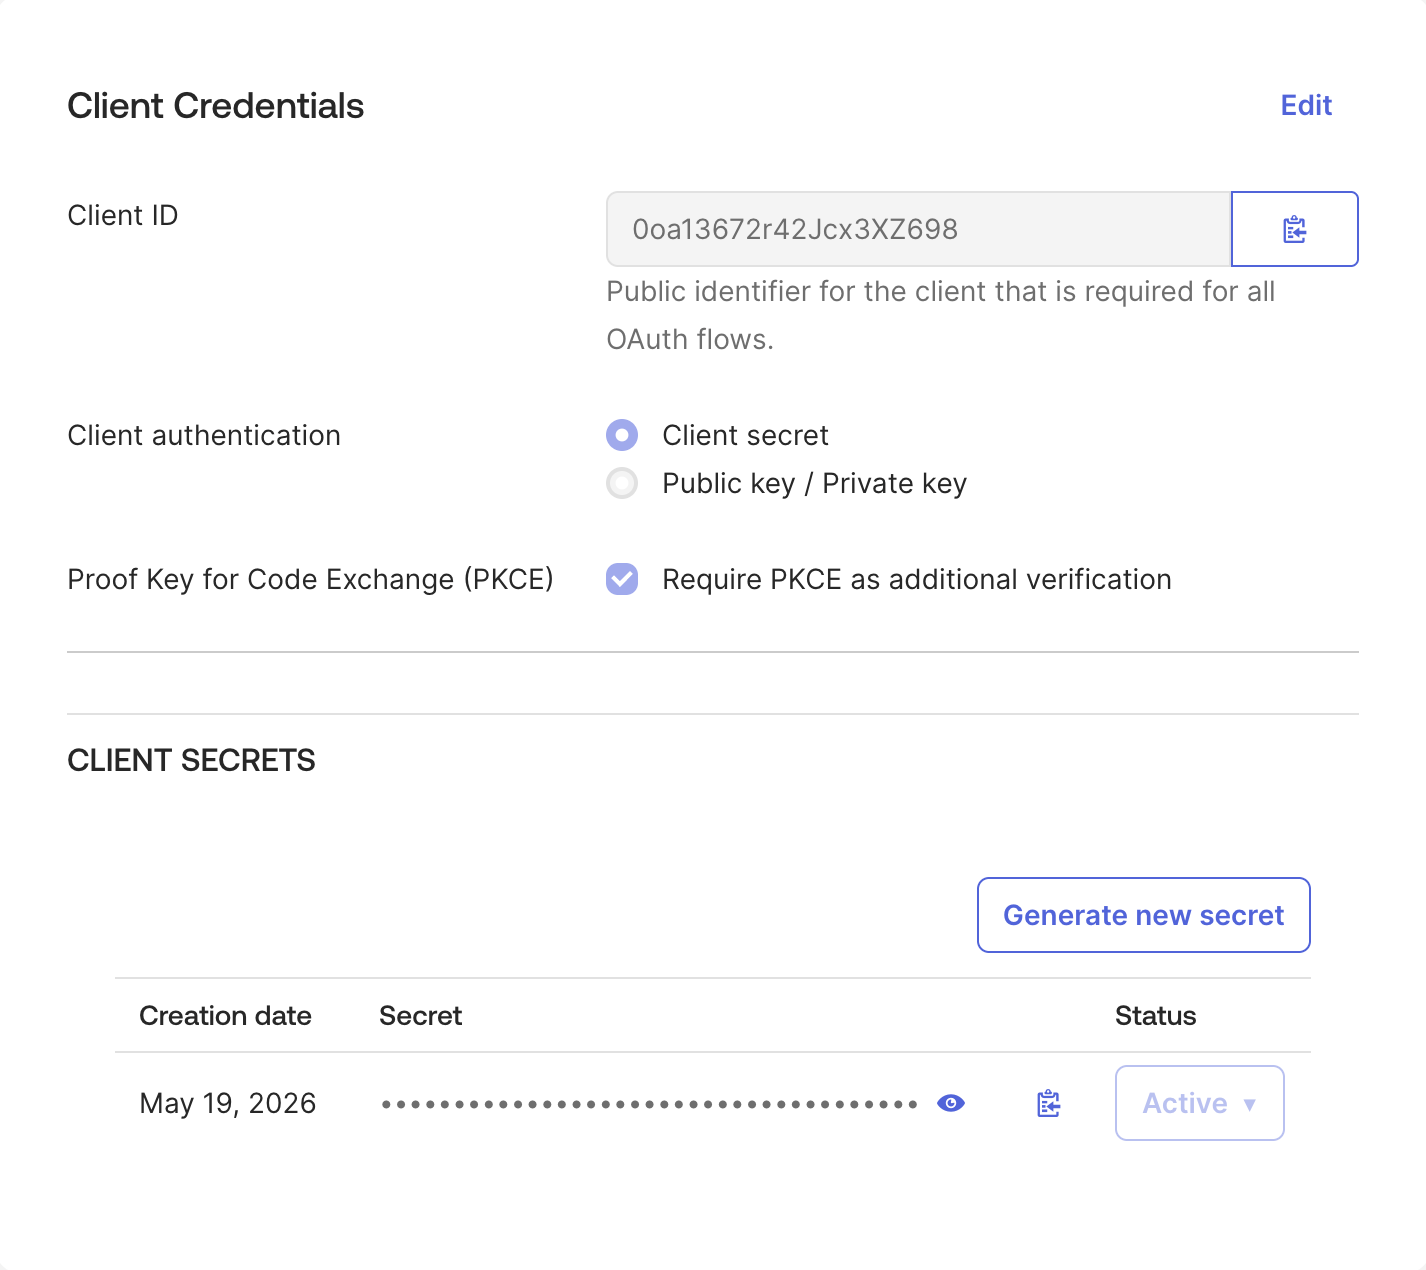Click Edit for Client Credentials

(x=1306, y=105)
